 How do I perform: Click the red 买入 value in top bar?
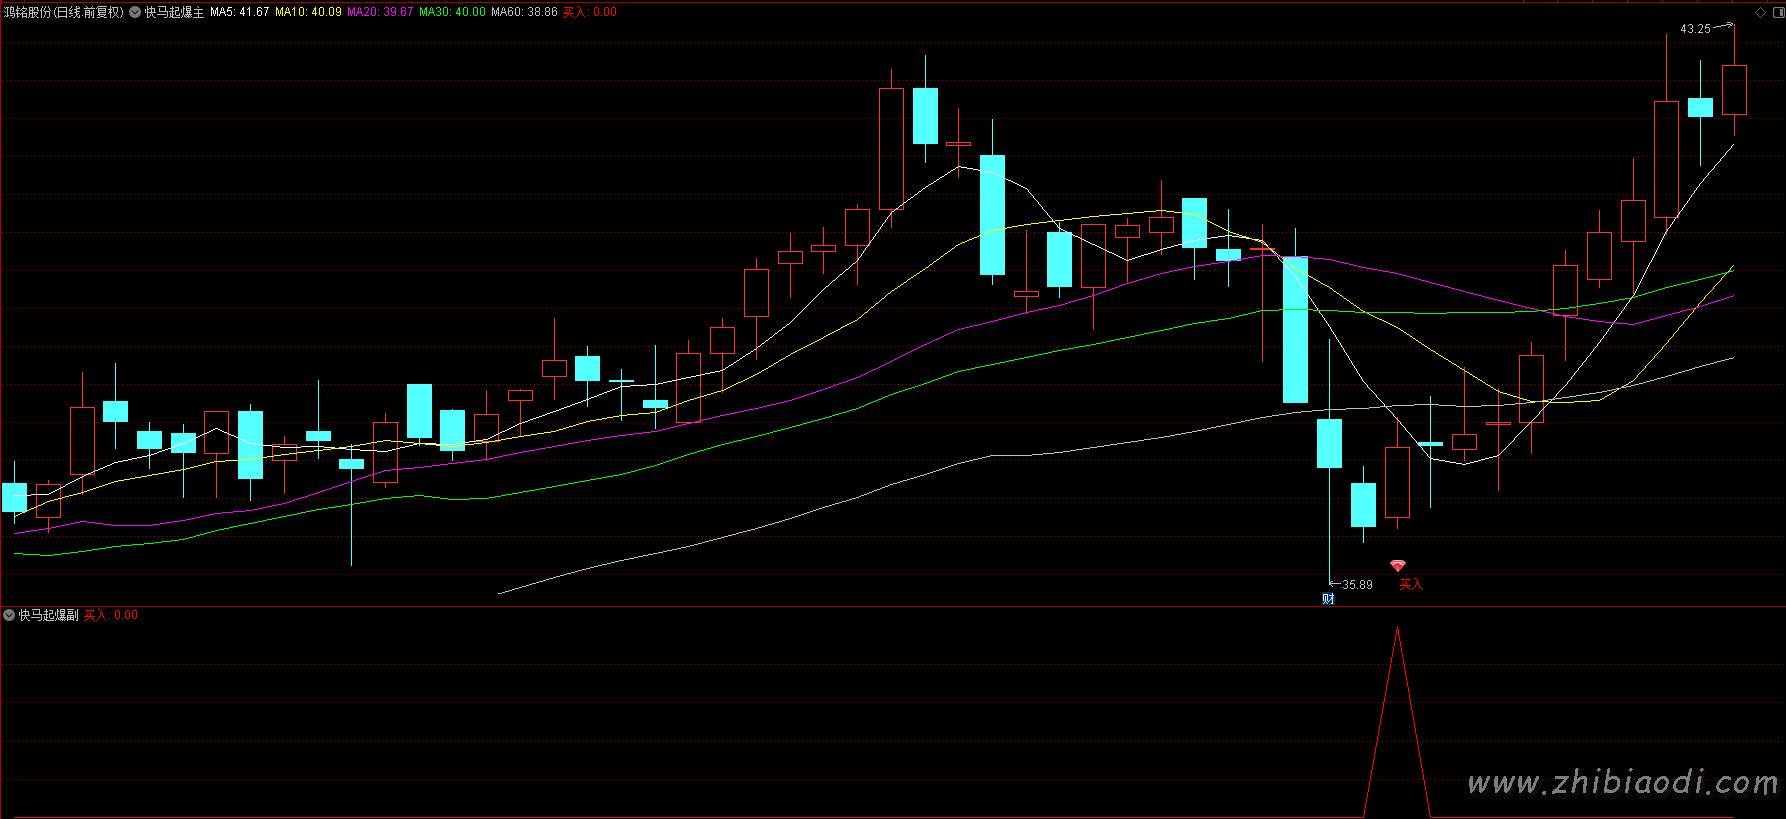[590, 13]
